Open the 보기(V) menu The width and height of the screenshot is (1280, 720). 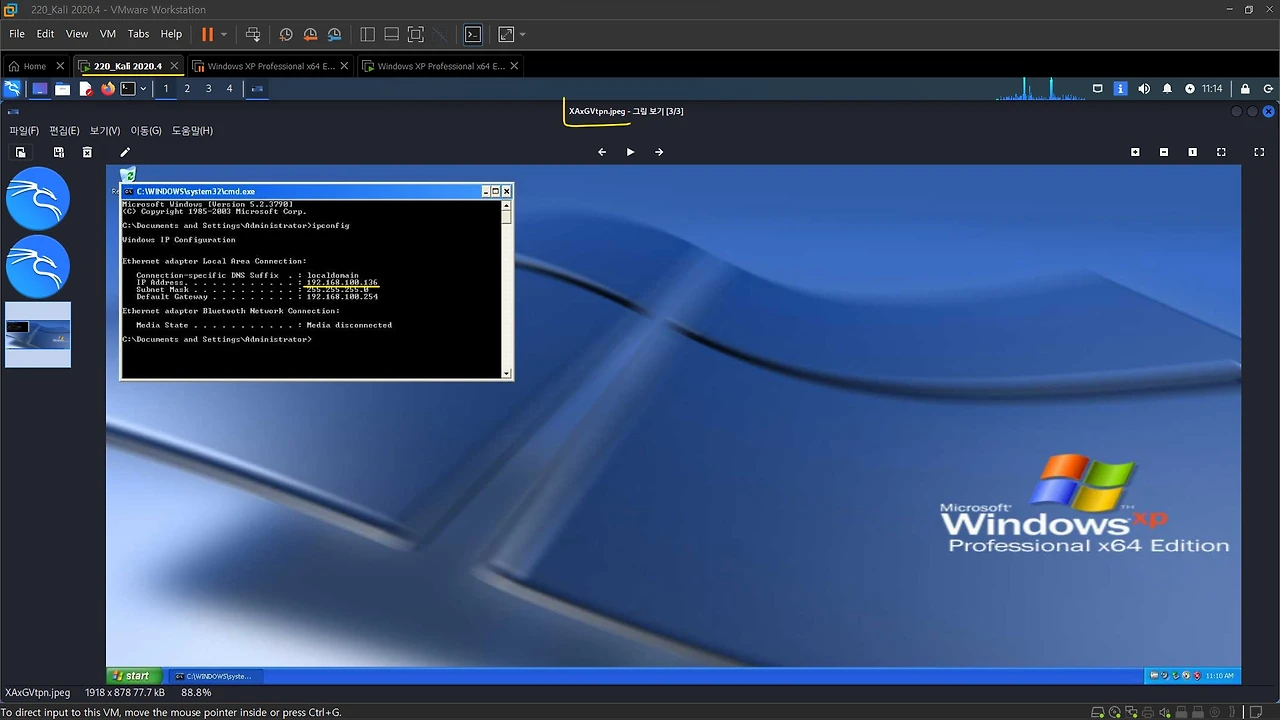105,130
